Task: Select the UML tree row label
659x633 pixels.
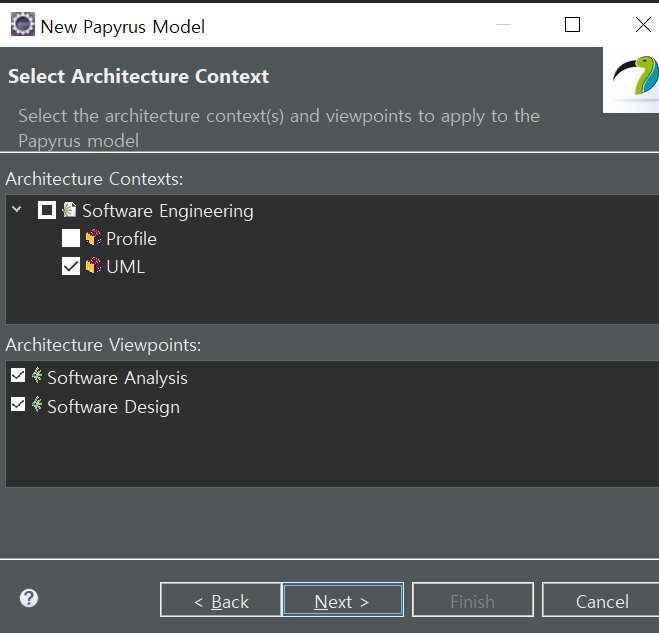Action: 126,267
